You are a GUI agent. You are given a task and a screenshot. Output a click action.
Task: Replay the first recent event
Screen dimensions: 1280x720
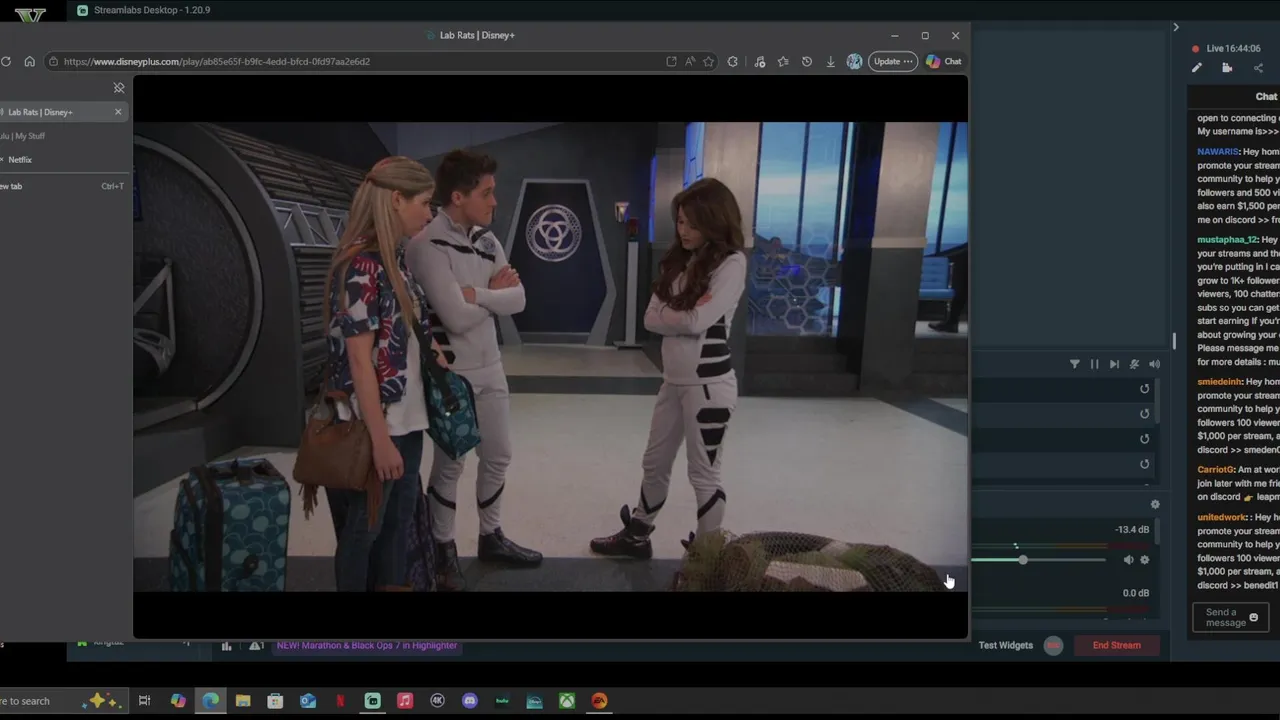tap(1145, 389)
